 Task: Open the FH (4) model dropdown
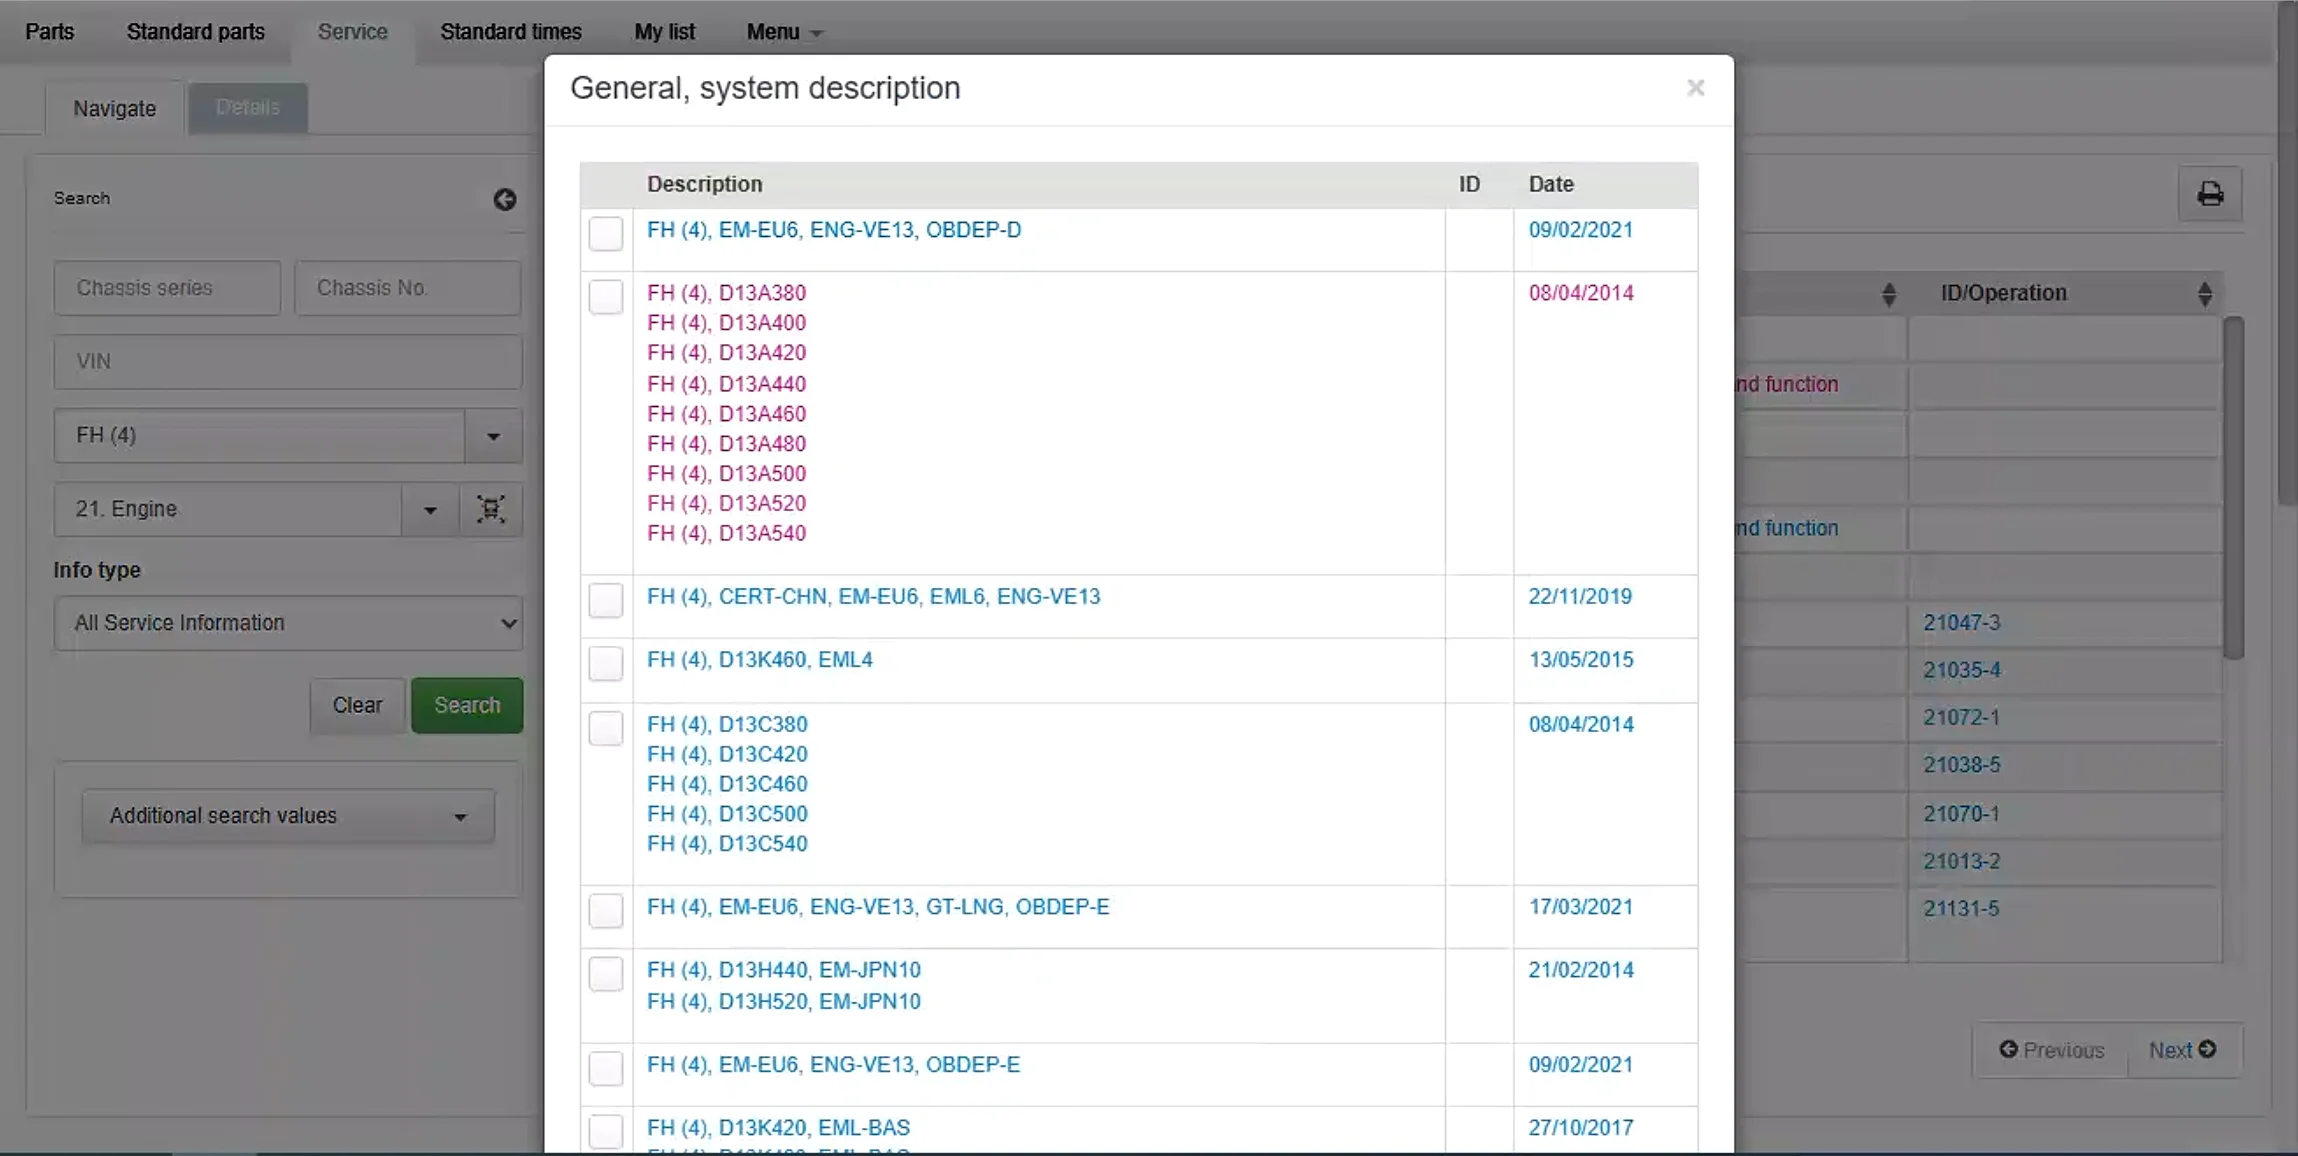coord(493,436)
